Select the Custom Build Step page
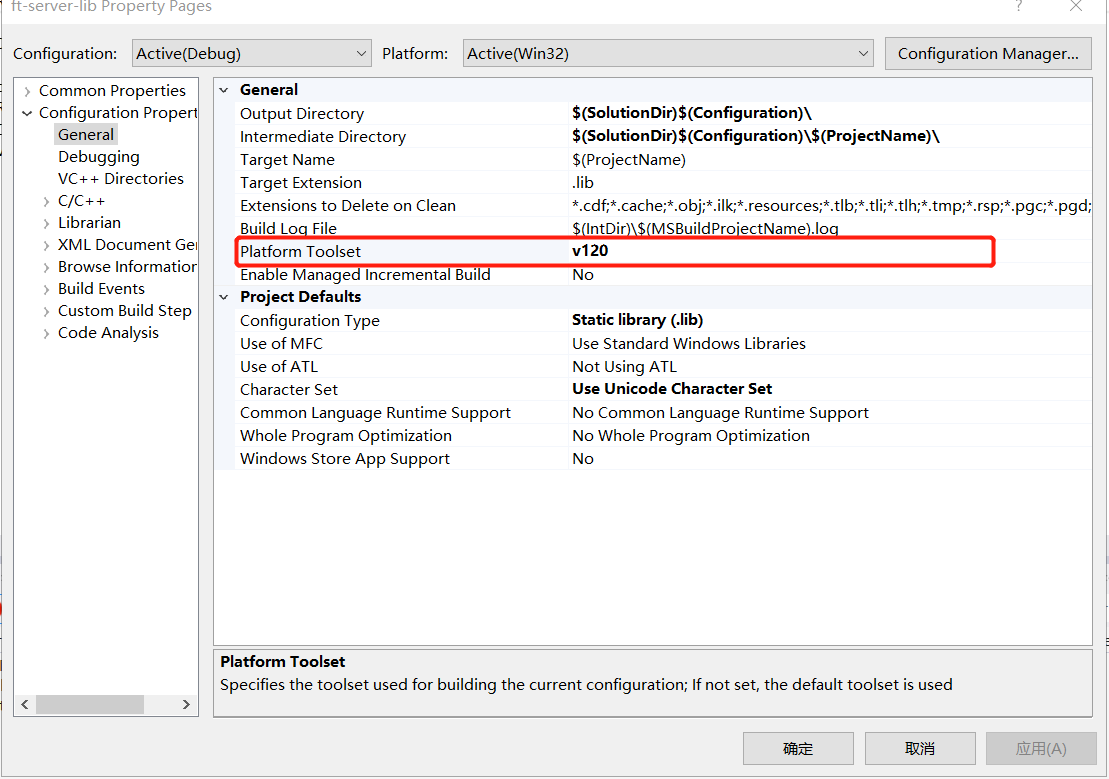 coord(124,310)
